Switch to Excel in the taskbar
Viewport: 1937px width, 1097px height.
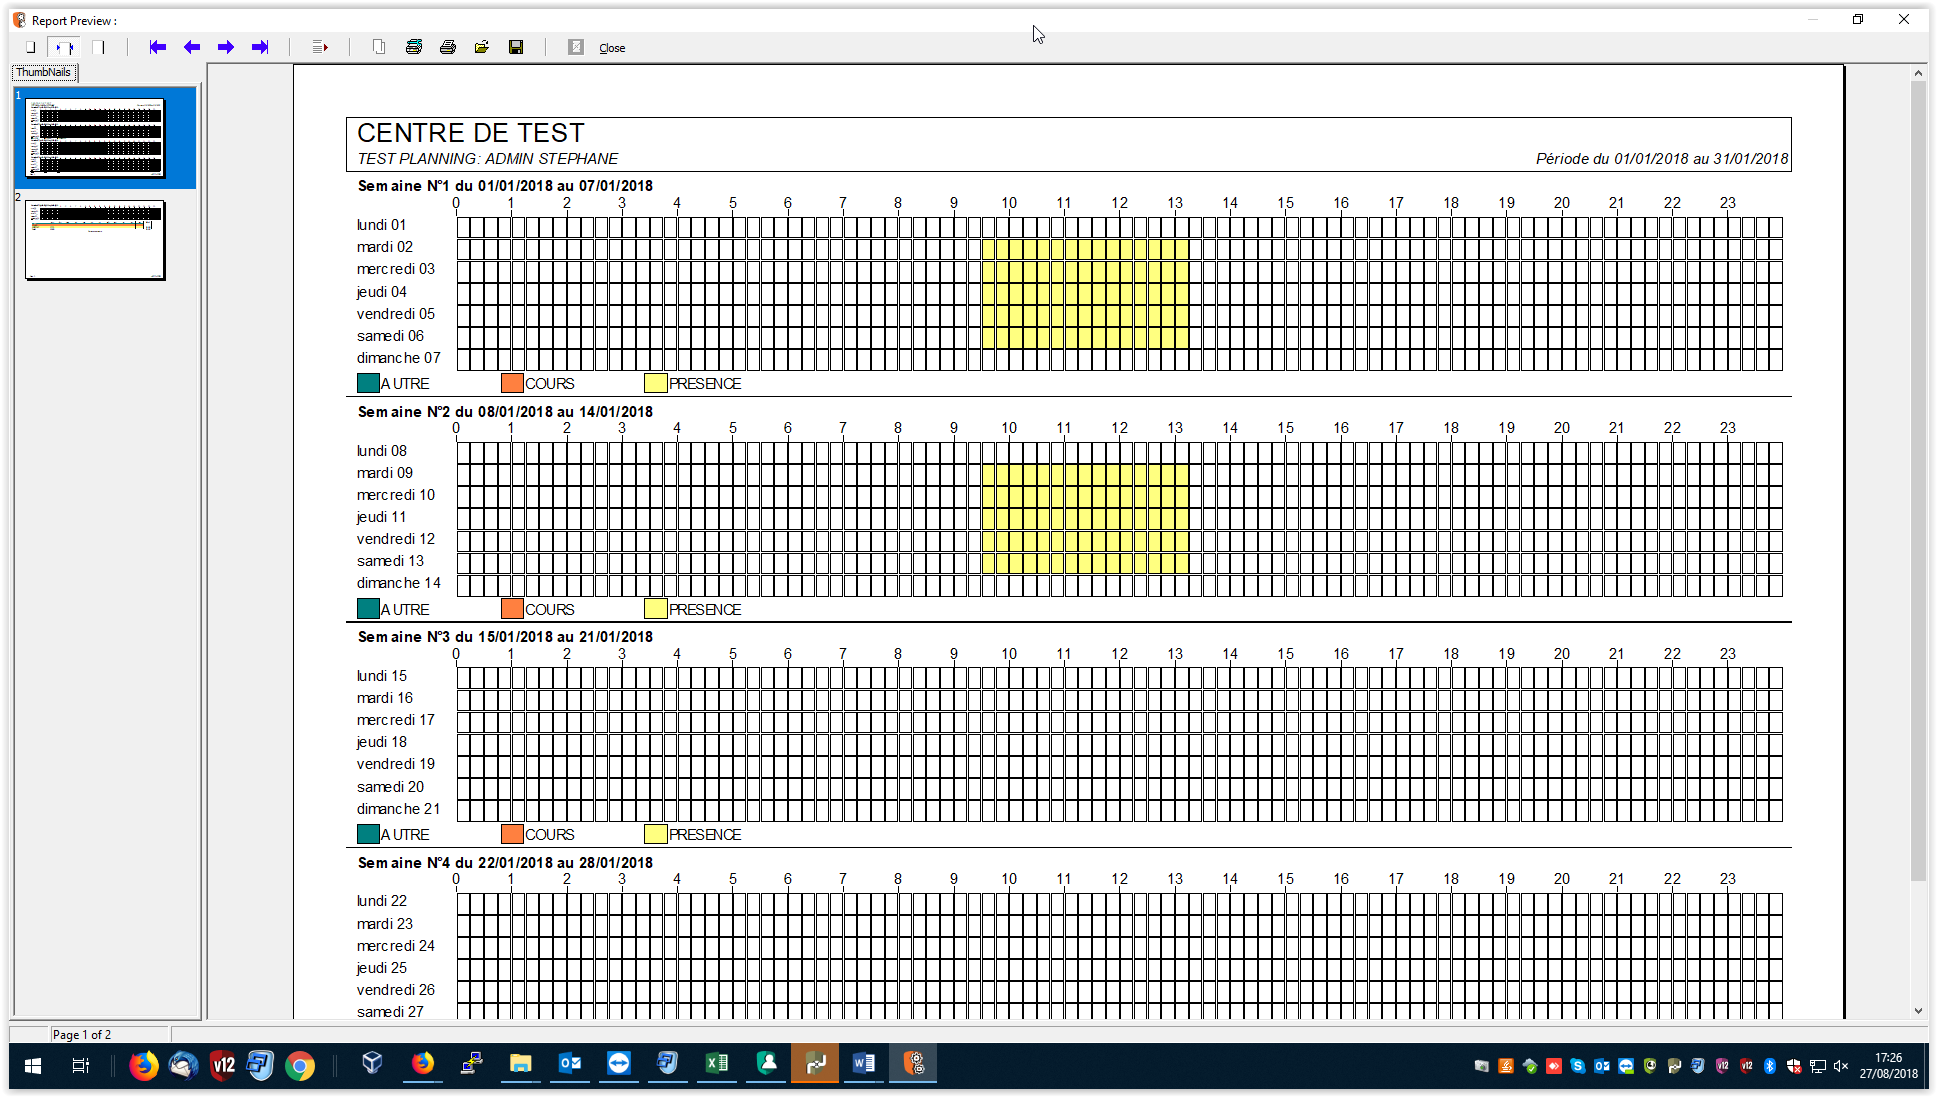coord(717,1063)
